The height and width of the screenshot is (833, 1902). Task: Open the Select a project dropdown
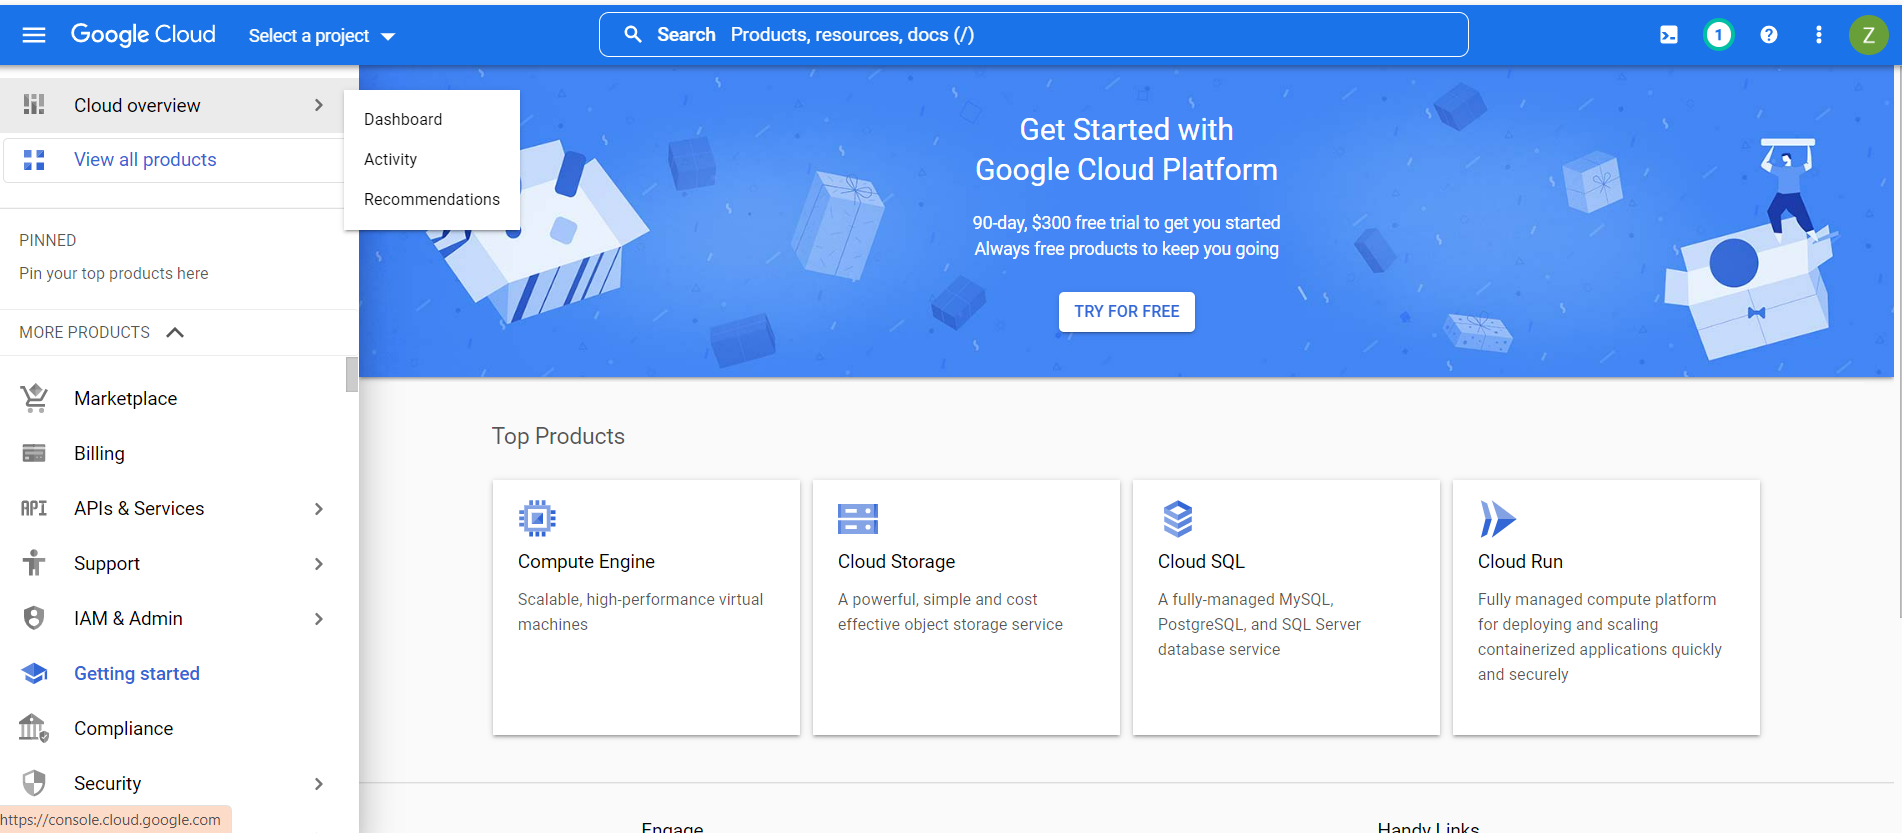click(322, 36)
